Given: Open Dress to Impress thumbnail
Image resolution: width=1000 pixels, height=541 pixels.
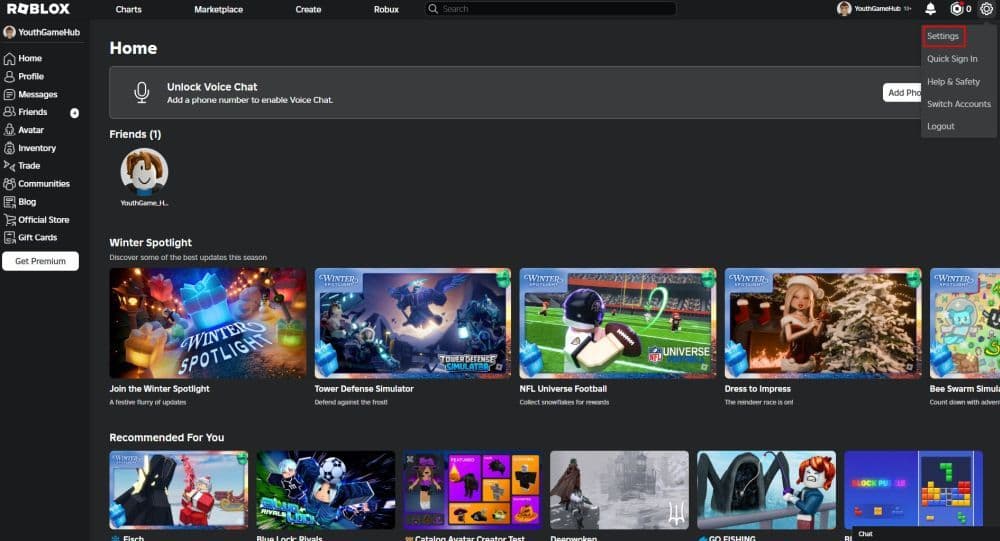Looking at the screenshot, I should (x=823, y=323).
